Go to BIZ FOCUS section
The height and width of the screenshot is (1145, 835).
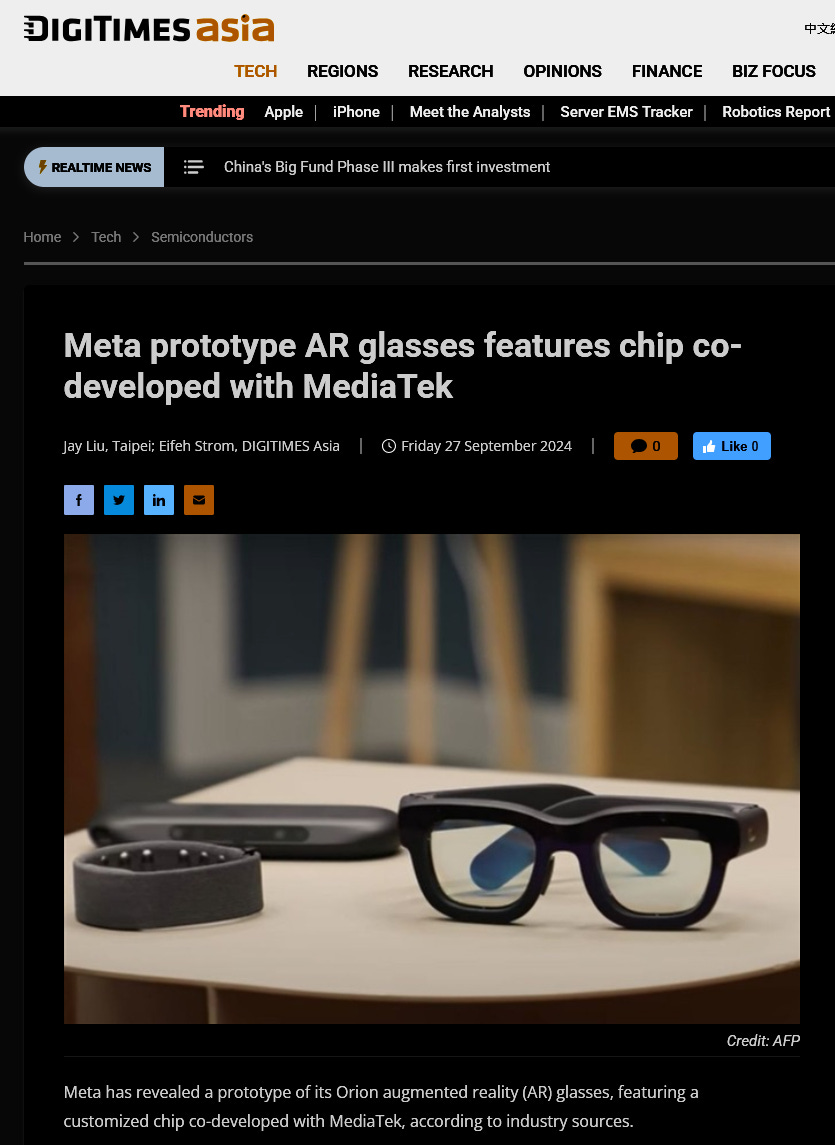point(774,71)
